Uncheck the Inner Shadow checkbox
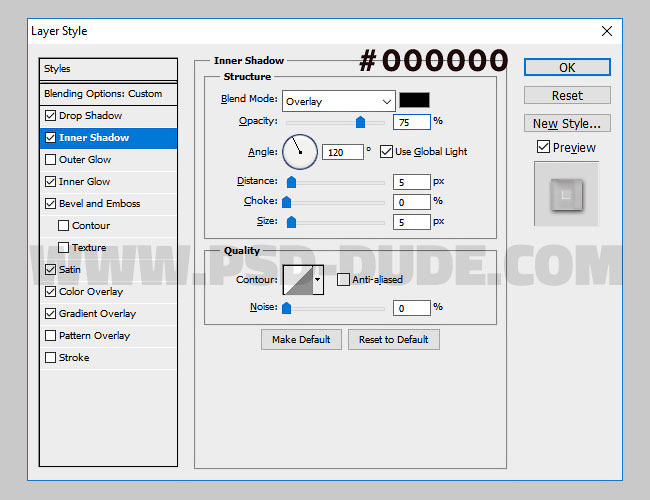 coord(50,137)
